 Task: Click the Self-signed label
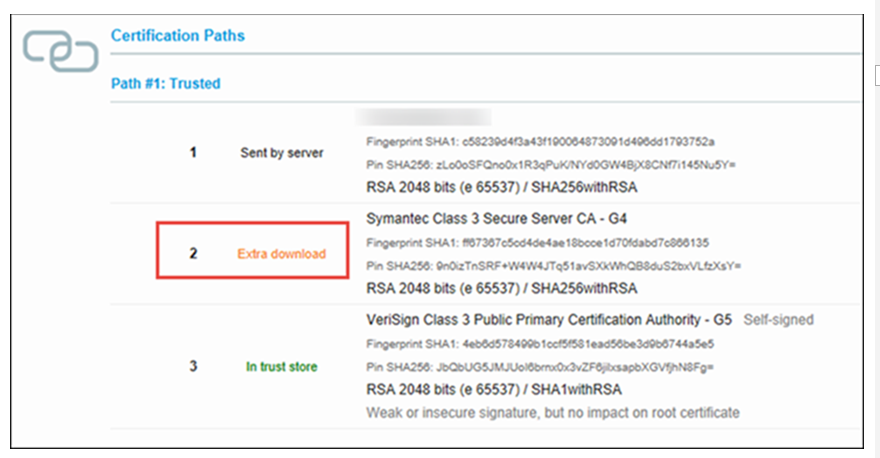click(778, 320)
